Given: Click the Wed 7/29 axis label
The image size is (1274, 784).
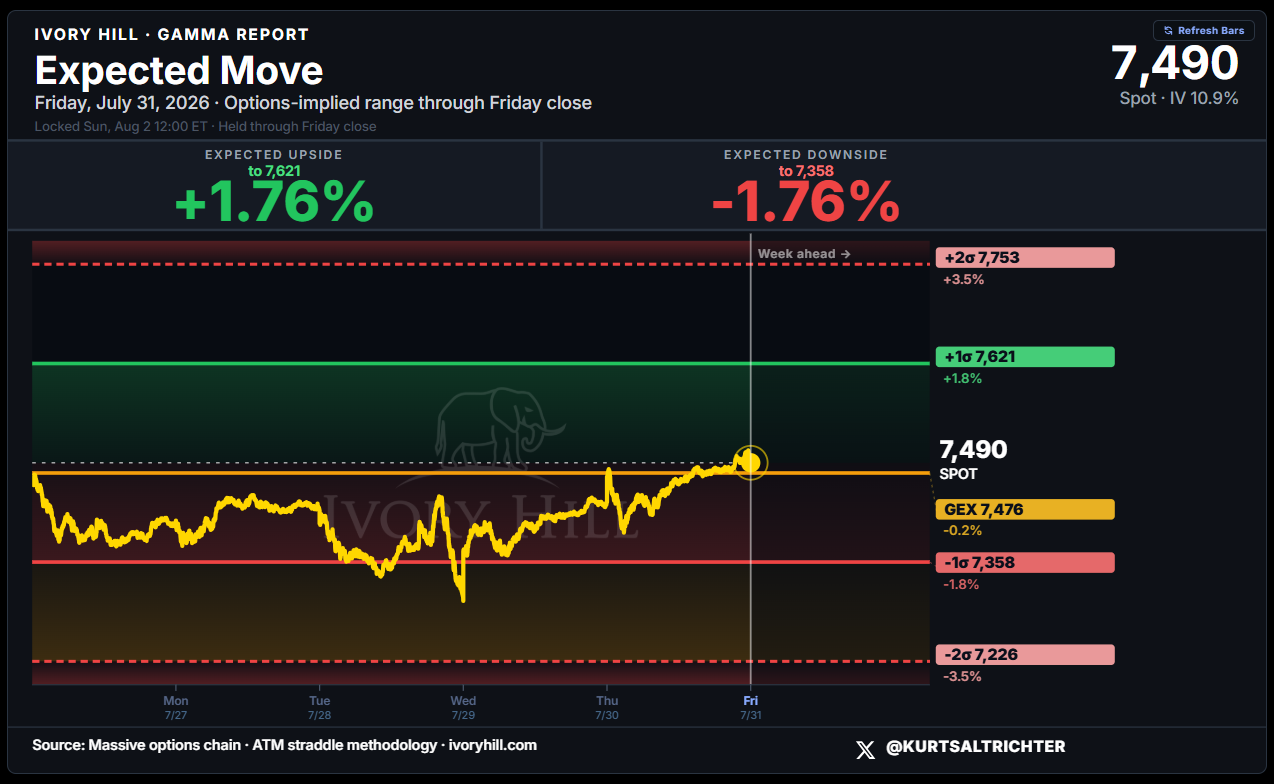Looking at the screenshot, I should 463,707.
